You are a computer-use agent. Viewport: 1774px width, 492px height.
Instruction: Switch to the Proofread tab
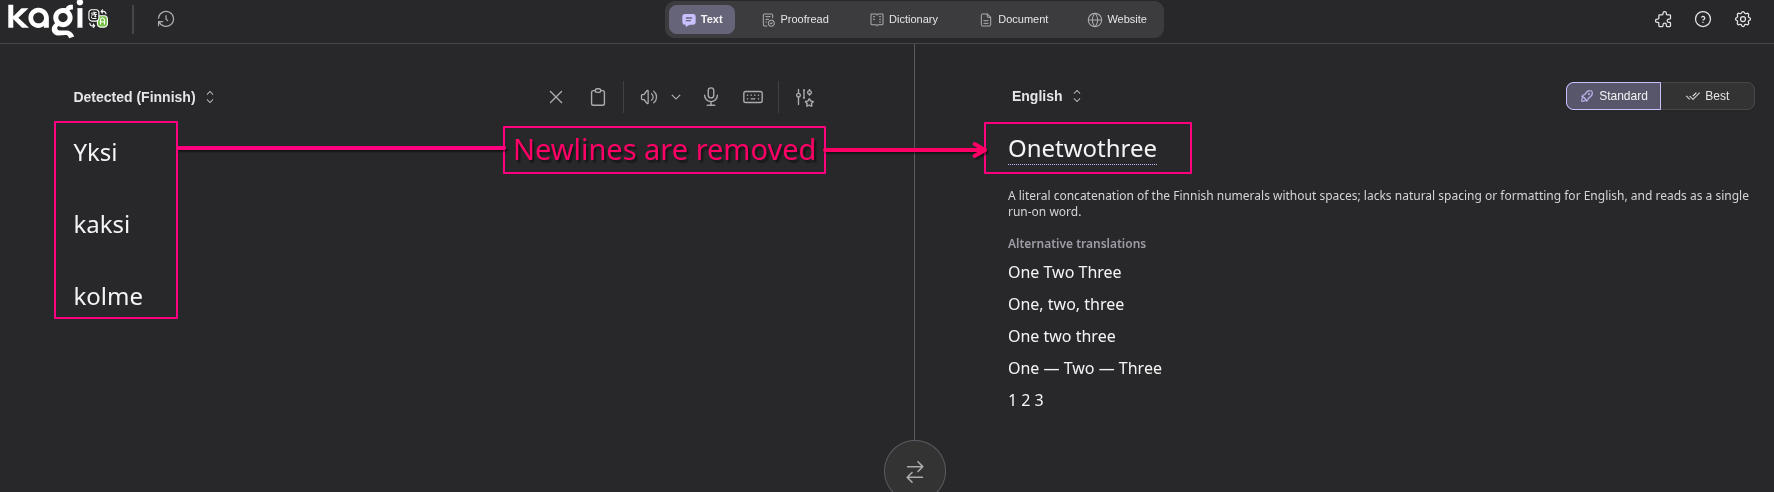[x=795, y=19]
